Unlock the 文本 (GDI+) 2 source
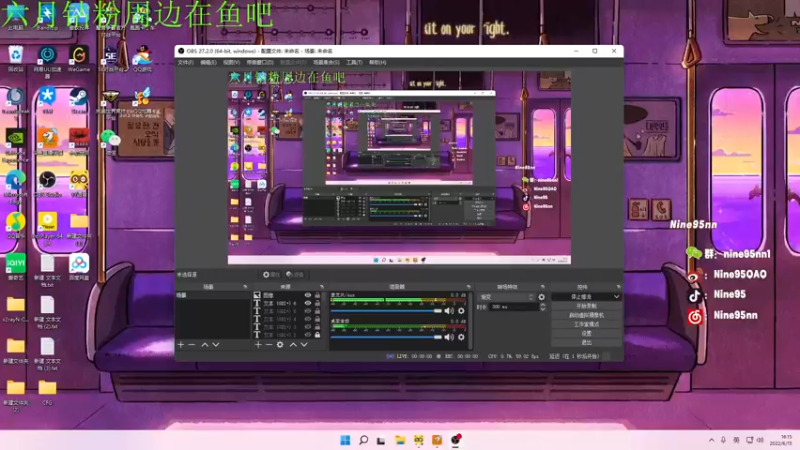The width and height of the screenshot is (800, 450). coord(317,335)
